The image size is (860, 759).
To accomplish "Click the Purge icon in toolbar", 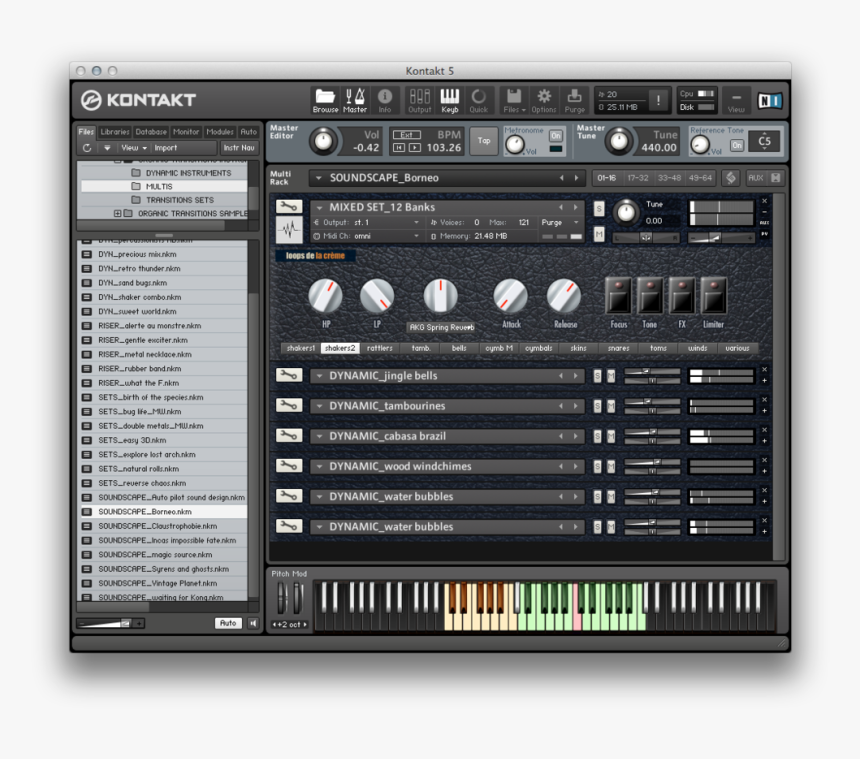I will [574, 100].
